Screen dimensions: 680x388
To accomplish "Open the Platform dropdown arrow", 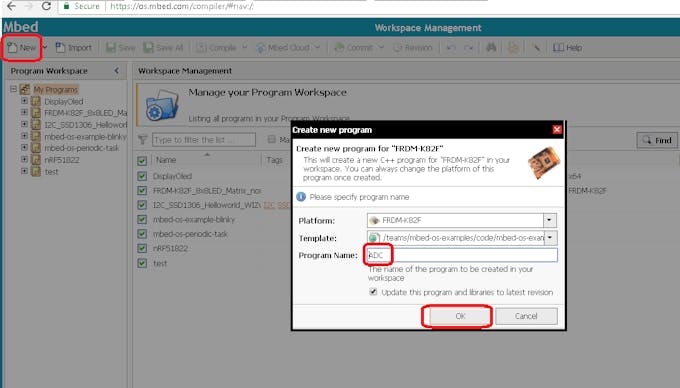I will [x=549, y=220].
